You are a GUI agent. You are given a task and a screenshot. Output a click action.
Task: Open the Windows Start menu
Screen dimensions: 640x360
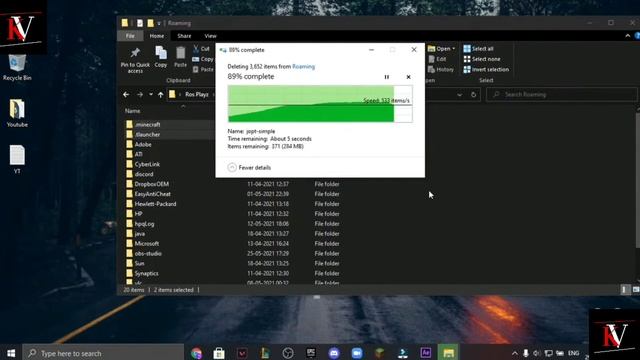(11, 353)
